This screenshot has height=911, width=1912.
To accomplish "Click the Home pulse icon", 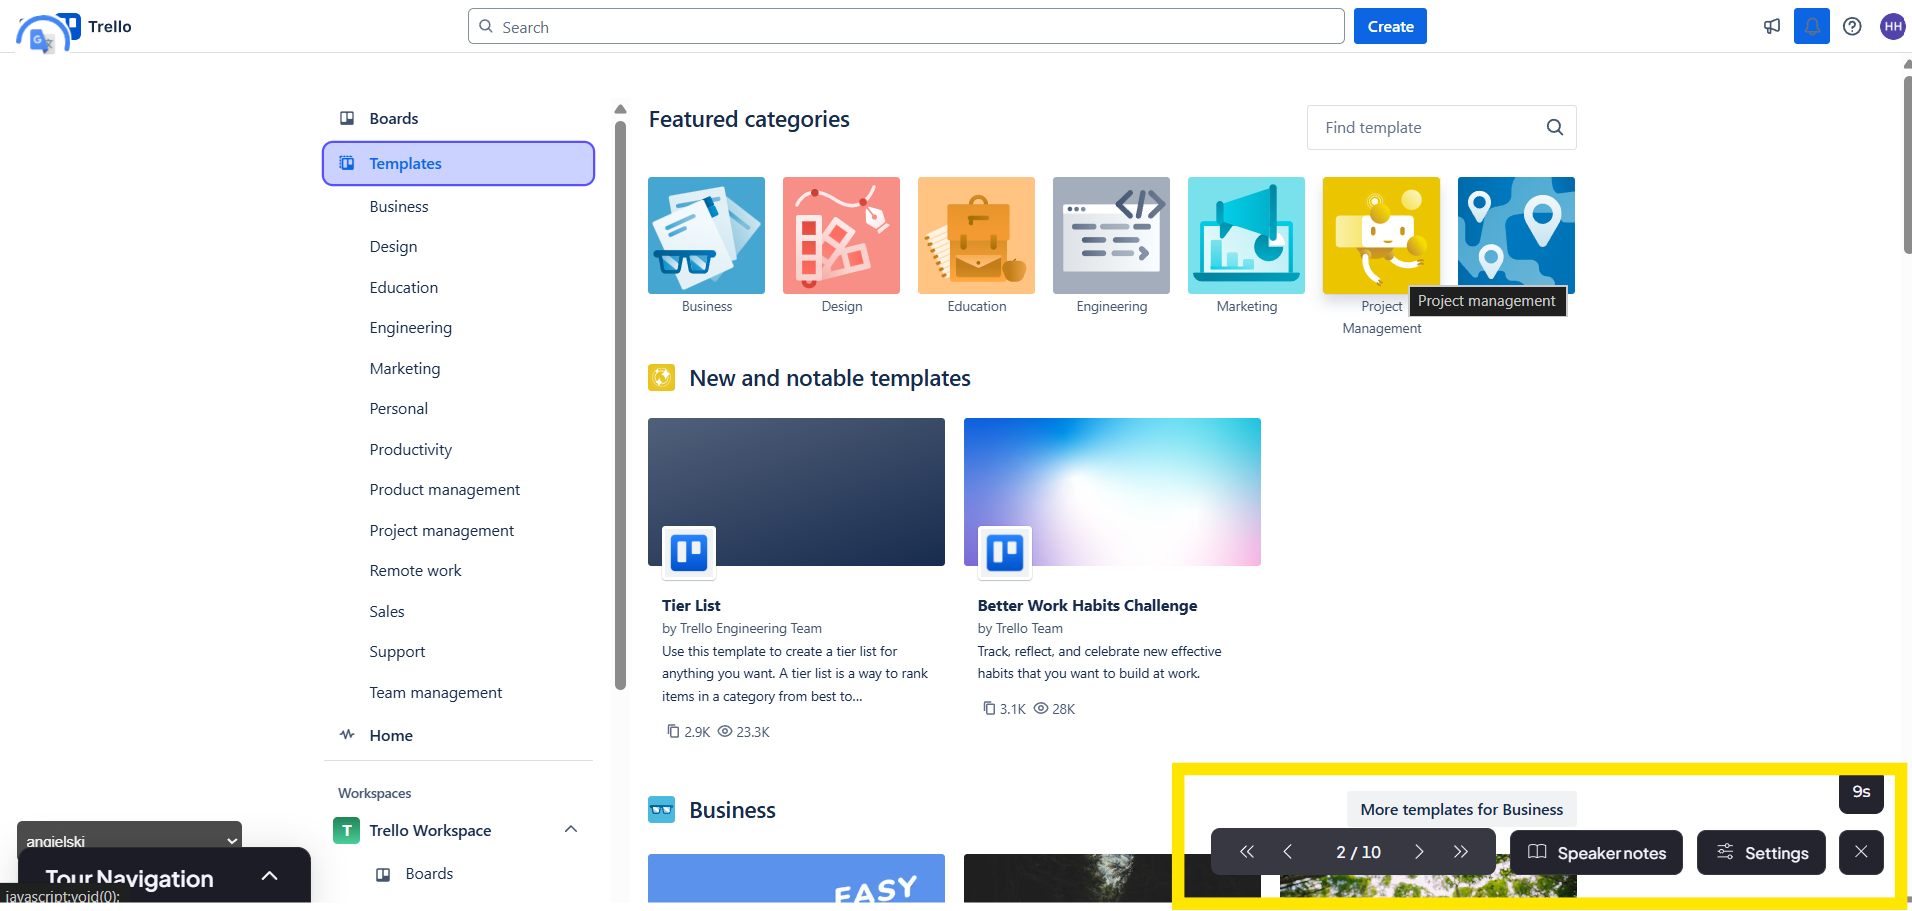I will [x=347, y=735].
